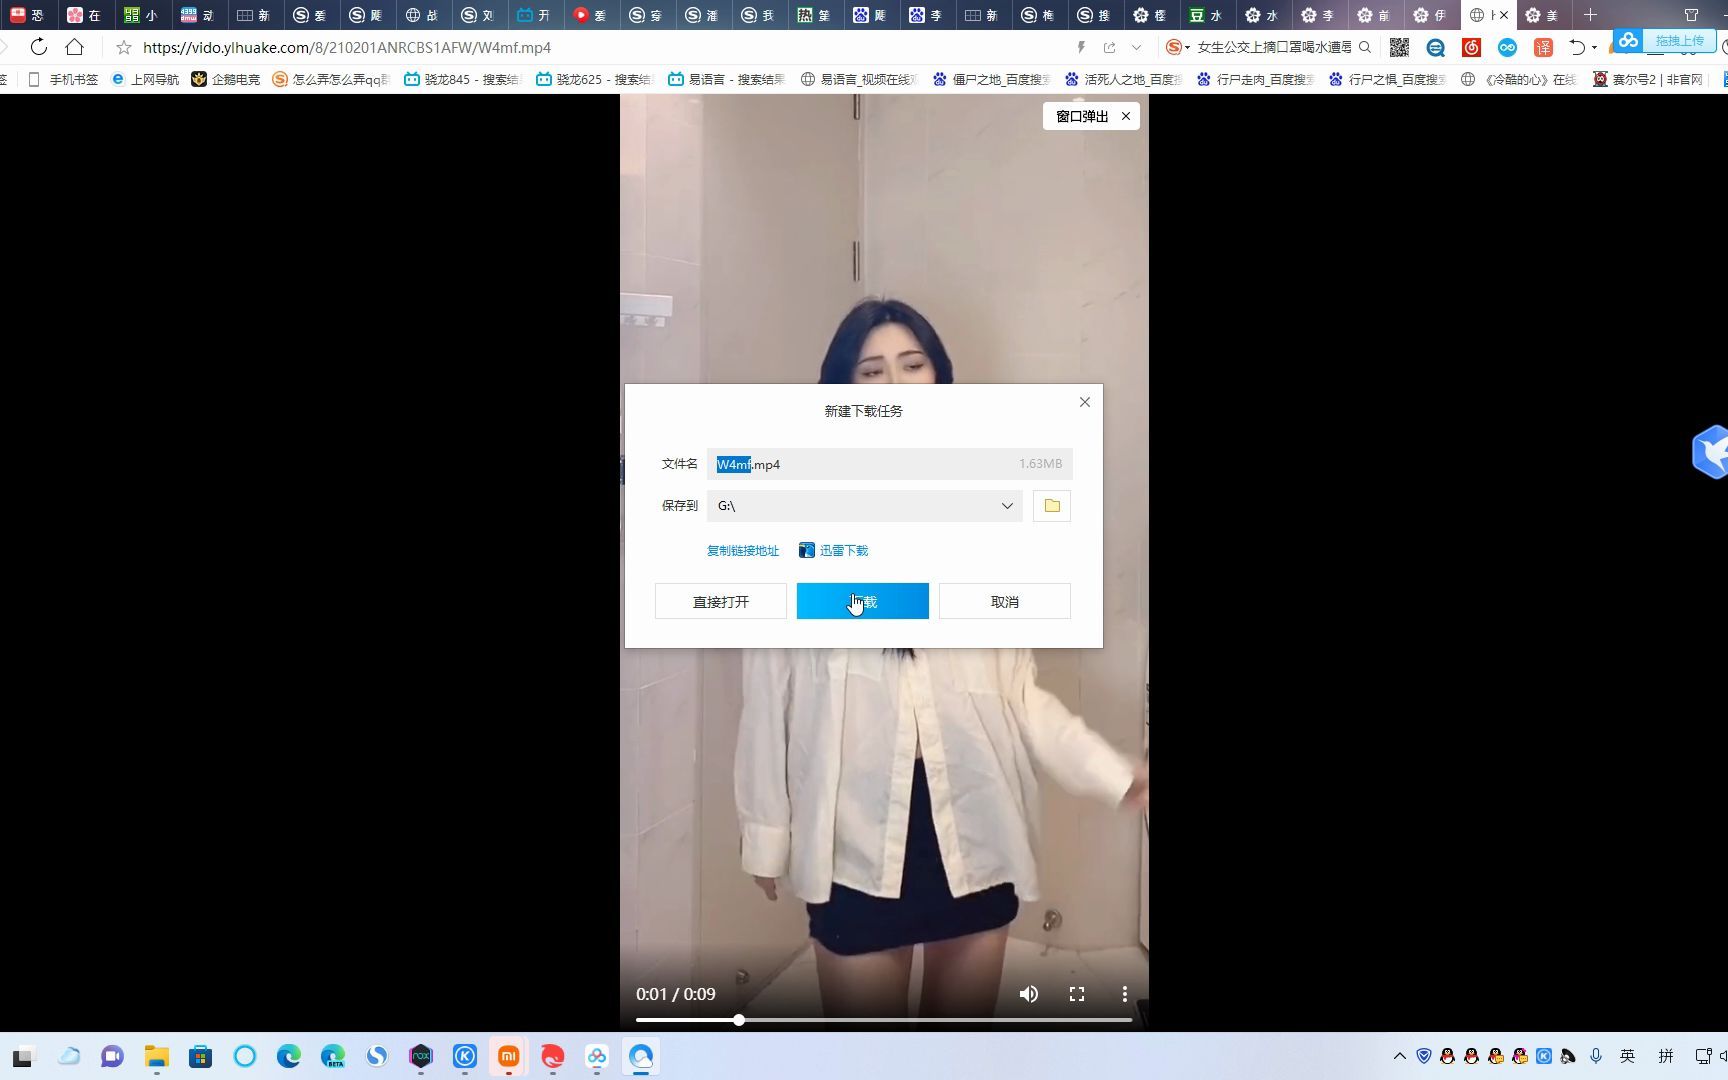Switch to the tab labeled 小

[140, 15]
